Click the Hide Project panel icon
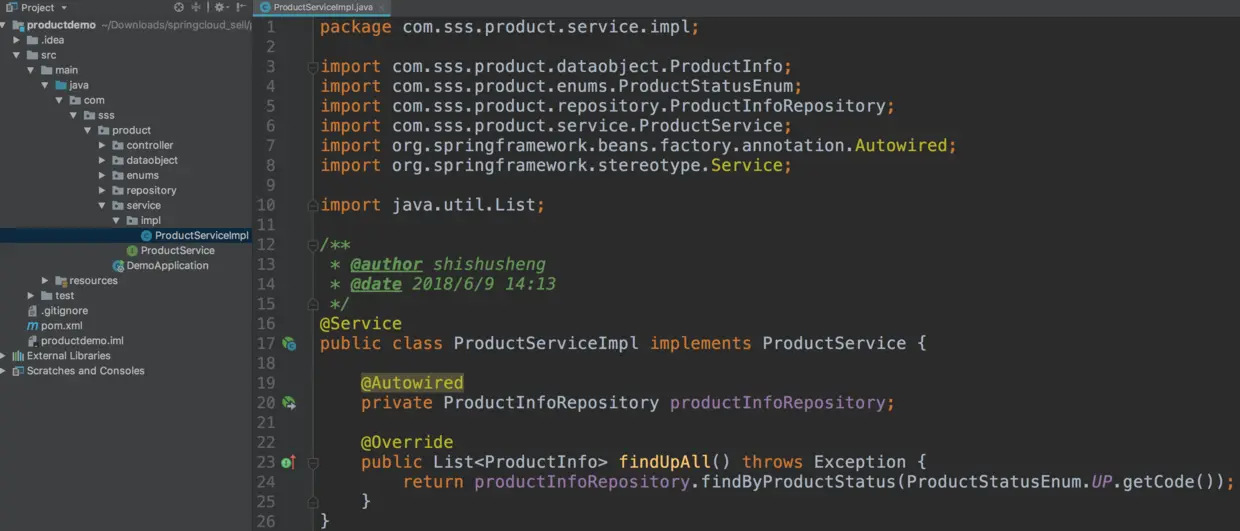The width and height of the screenshot is (1240, 531). [x=240, y=7]
